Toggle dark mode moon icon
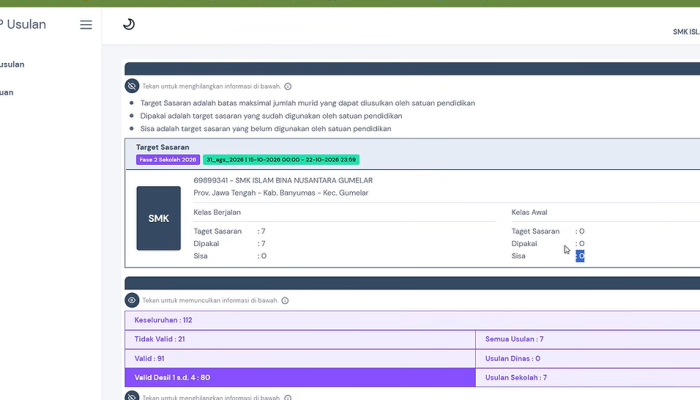The width and height of the screenshot is (700, 400). (129, 24)
